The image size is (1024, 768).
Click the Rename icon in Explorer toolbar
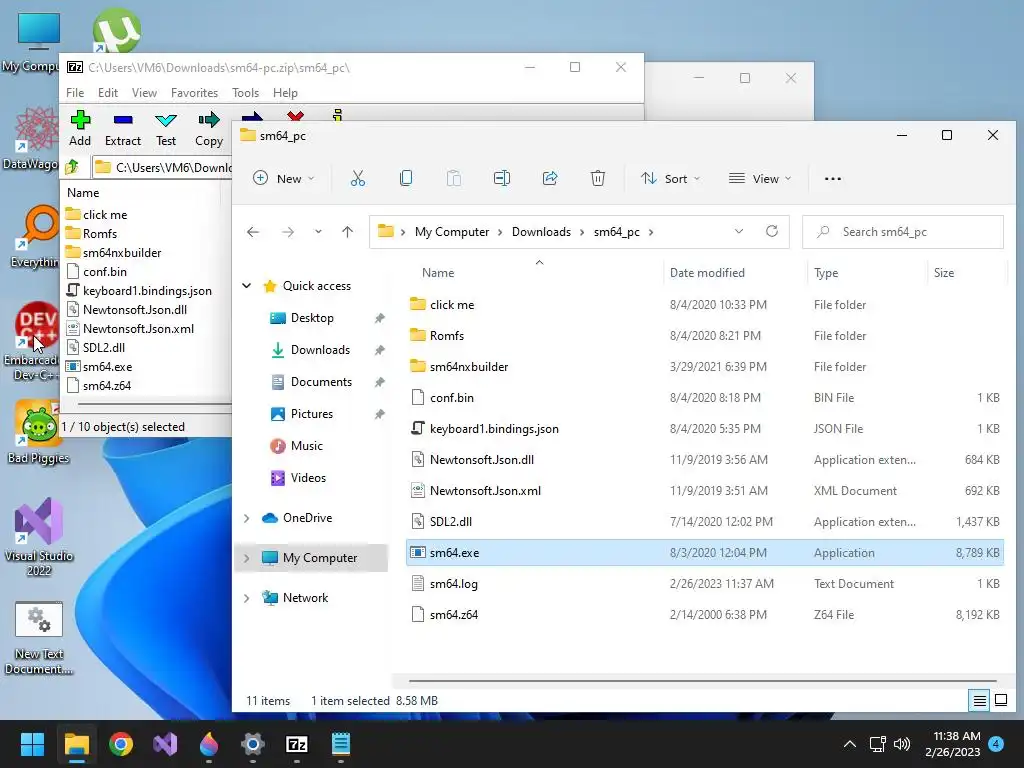[x=502, y=178]
